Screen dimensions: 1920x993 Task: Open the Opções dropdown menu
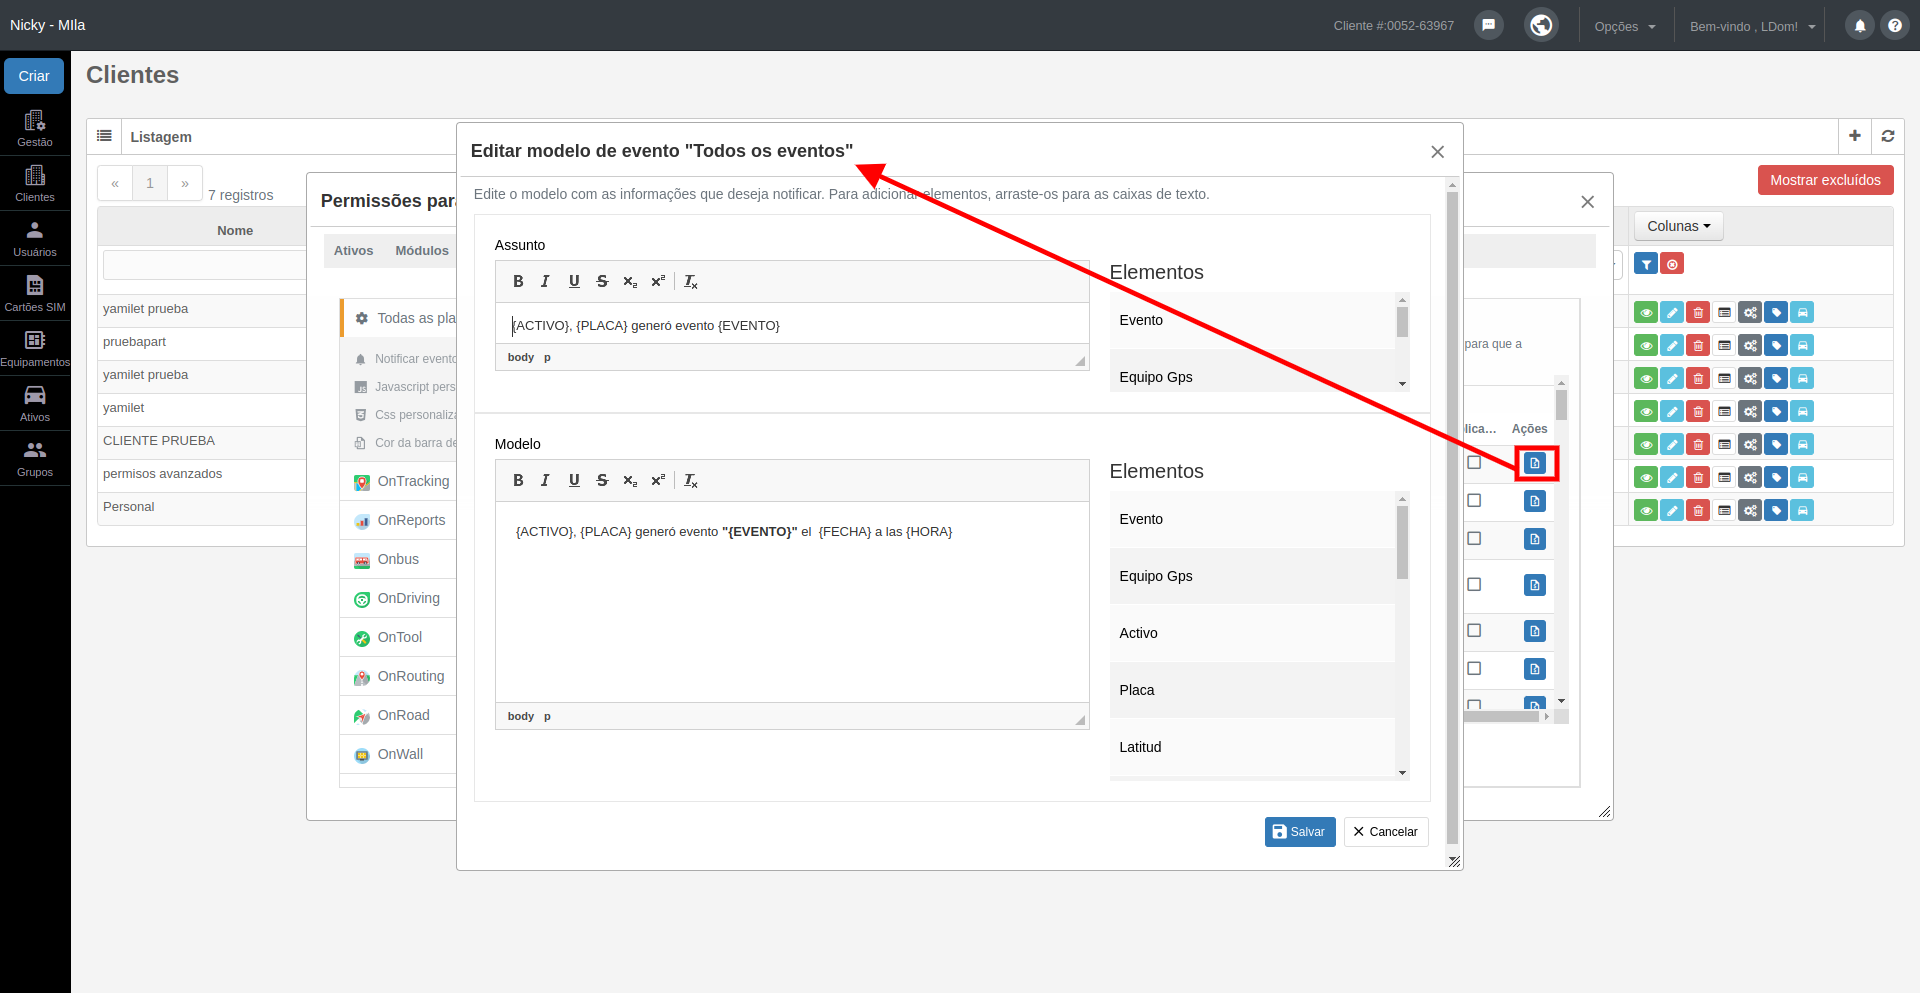tap(1625, 27)
